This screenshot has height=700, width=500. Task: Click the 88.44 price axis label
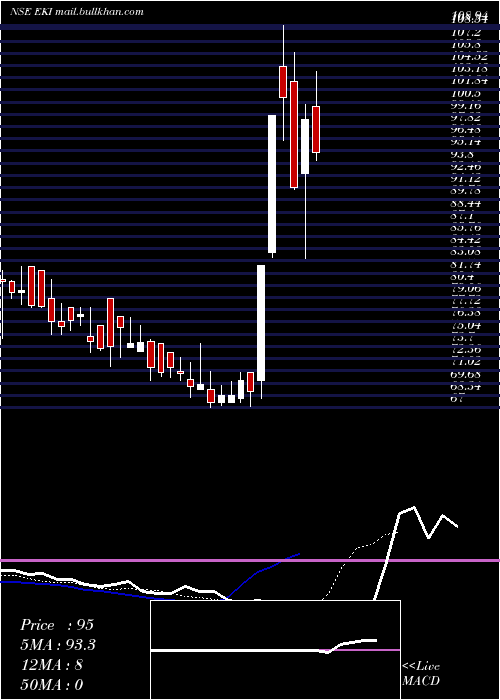pos(466,204)
